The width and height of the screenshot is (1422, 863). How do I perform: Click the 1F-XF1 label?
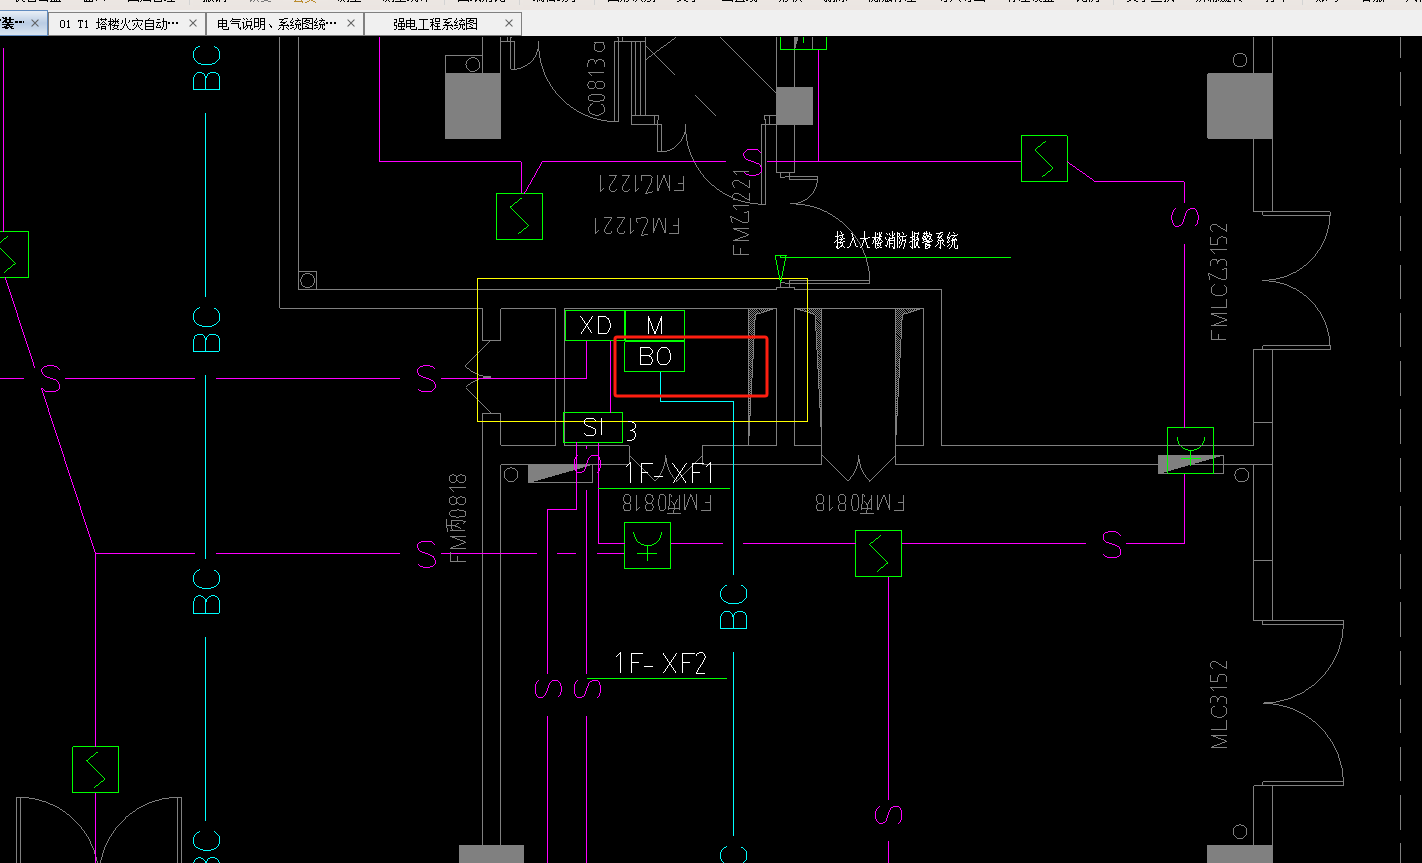coord(670,473)
